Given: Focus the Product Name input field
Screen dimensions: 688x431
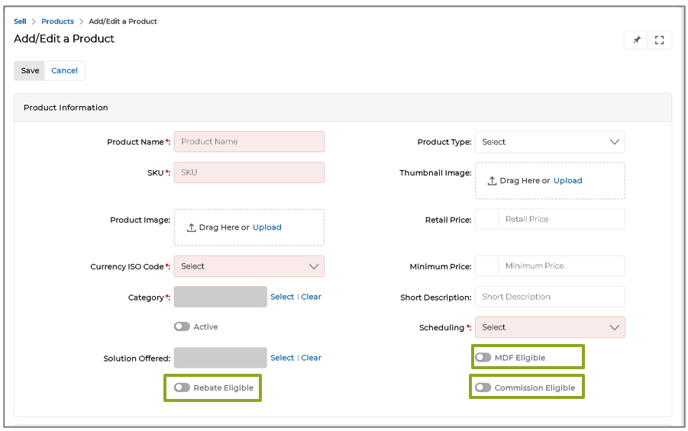Looking at the screenshot, I should (249, 142).
